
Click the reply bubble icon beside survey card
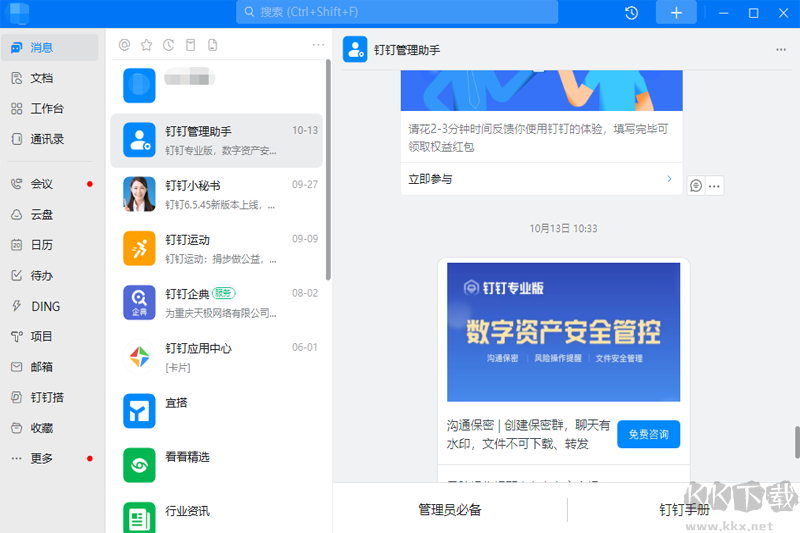coord(696,186)
